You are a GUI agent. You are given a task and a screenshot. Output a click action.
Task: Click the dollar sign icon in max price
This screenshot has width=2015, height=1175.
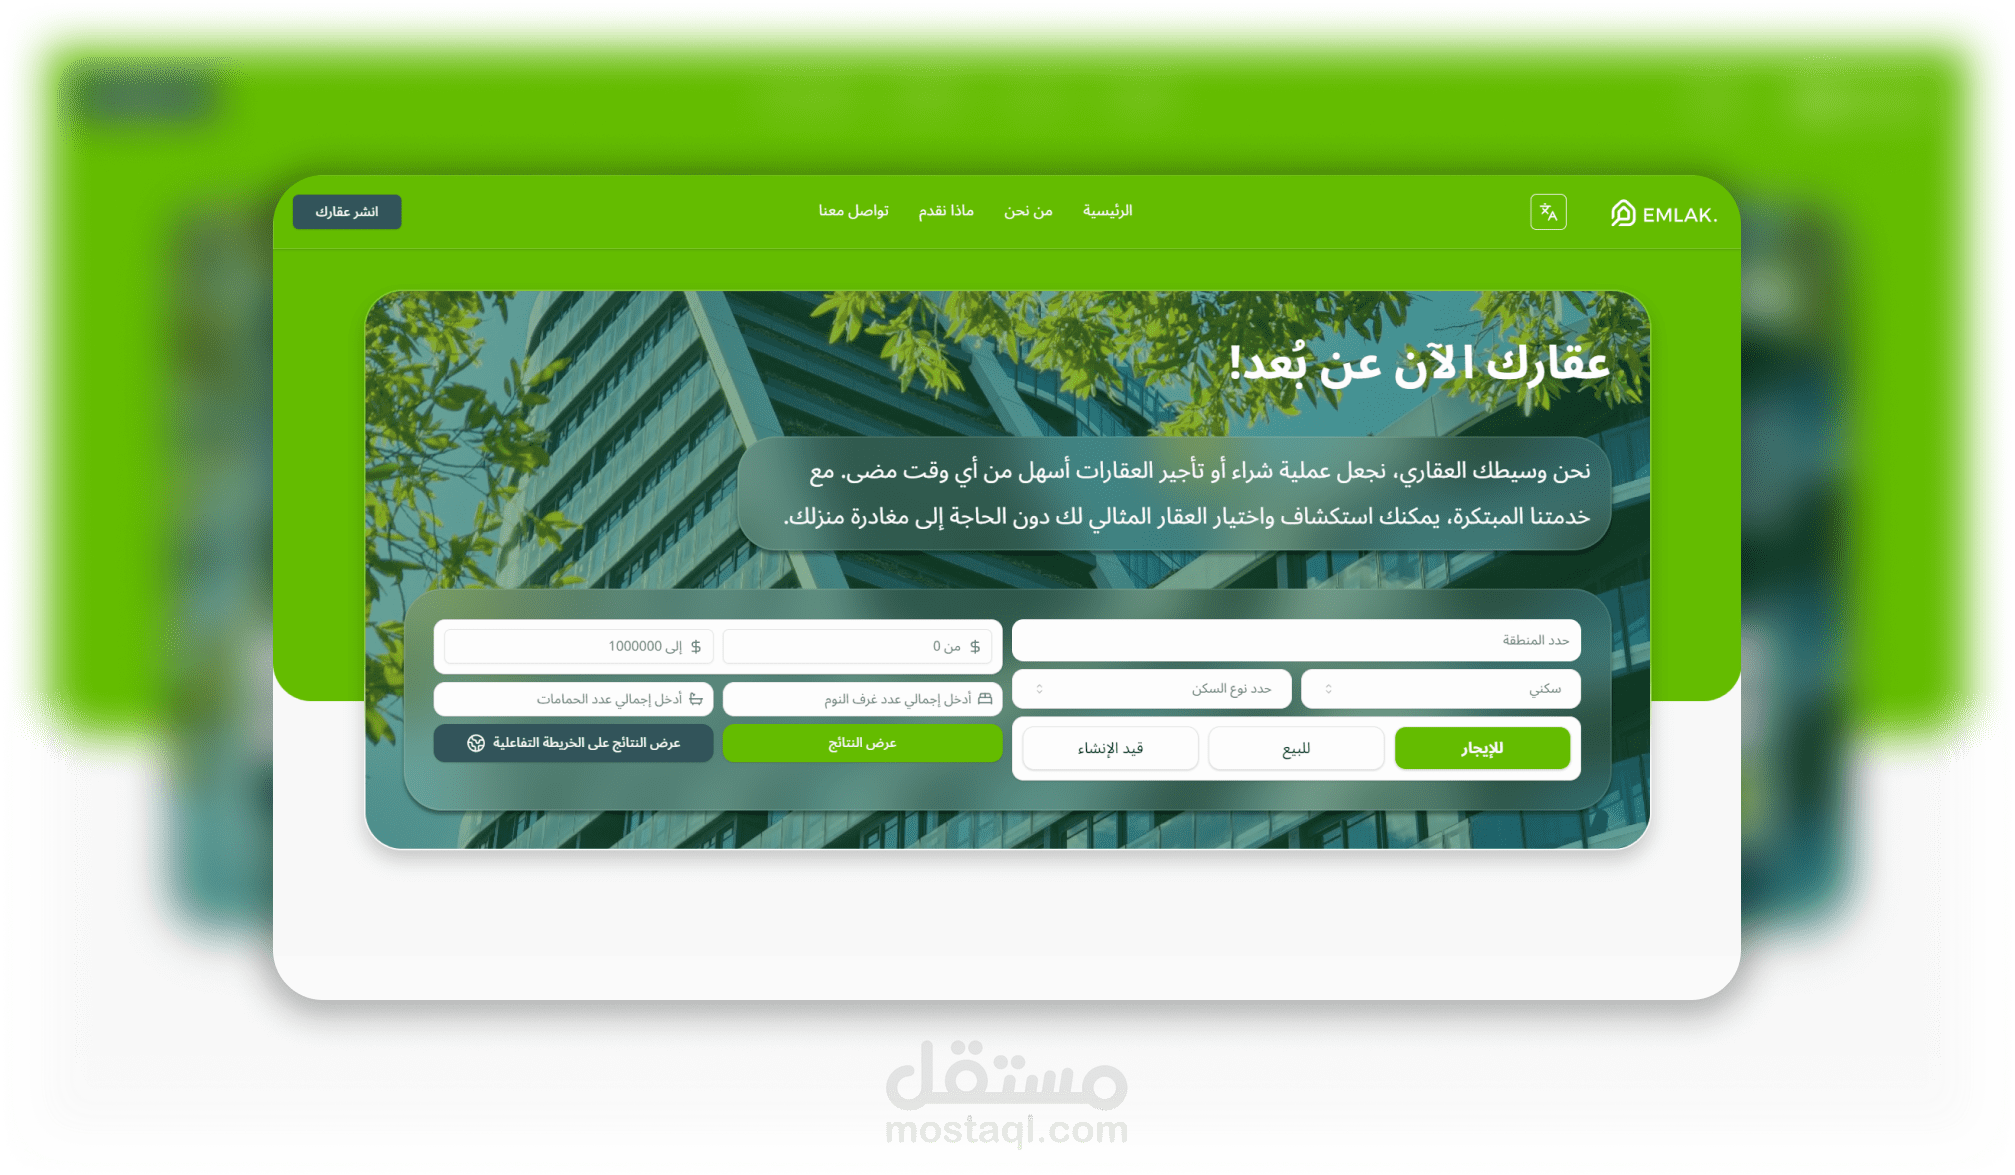click(699, 645)
